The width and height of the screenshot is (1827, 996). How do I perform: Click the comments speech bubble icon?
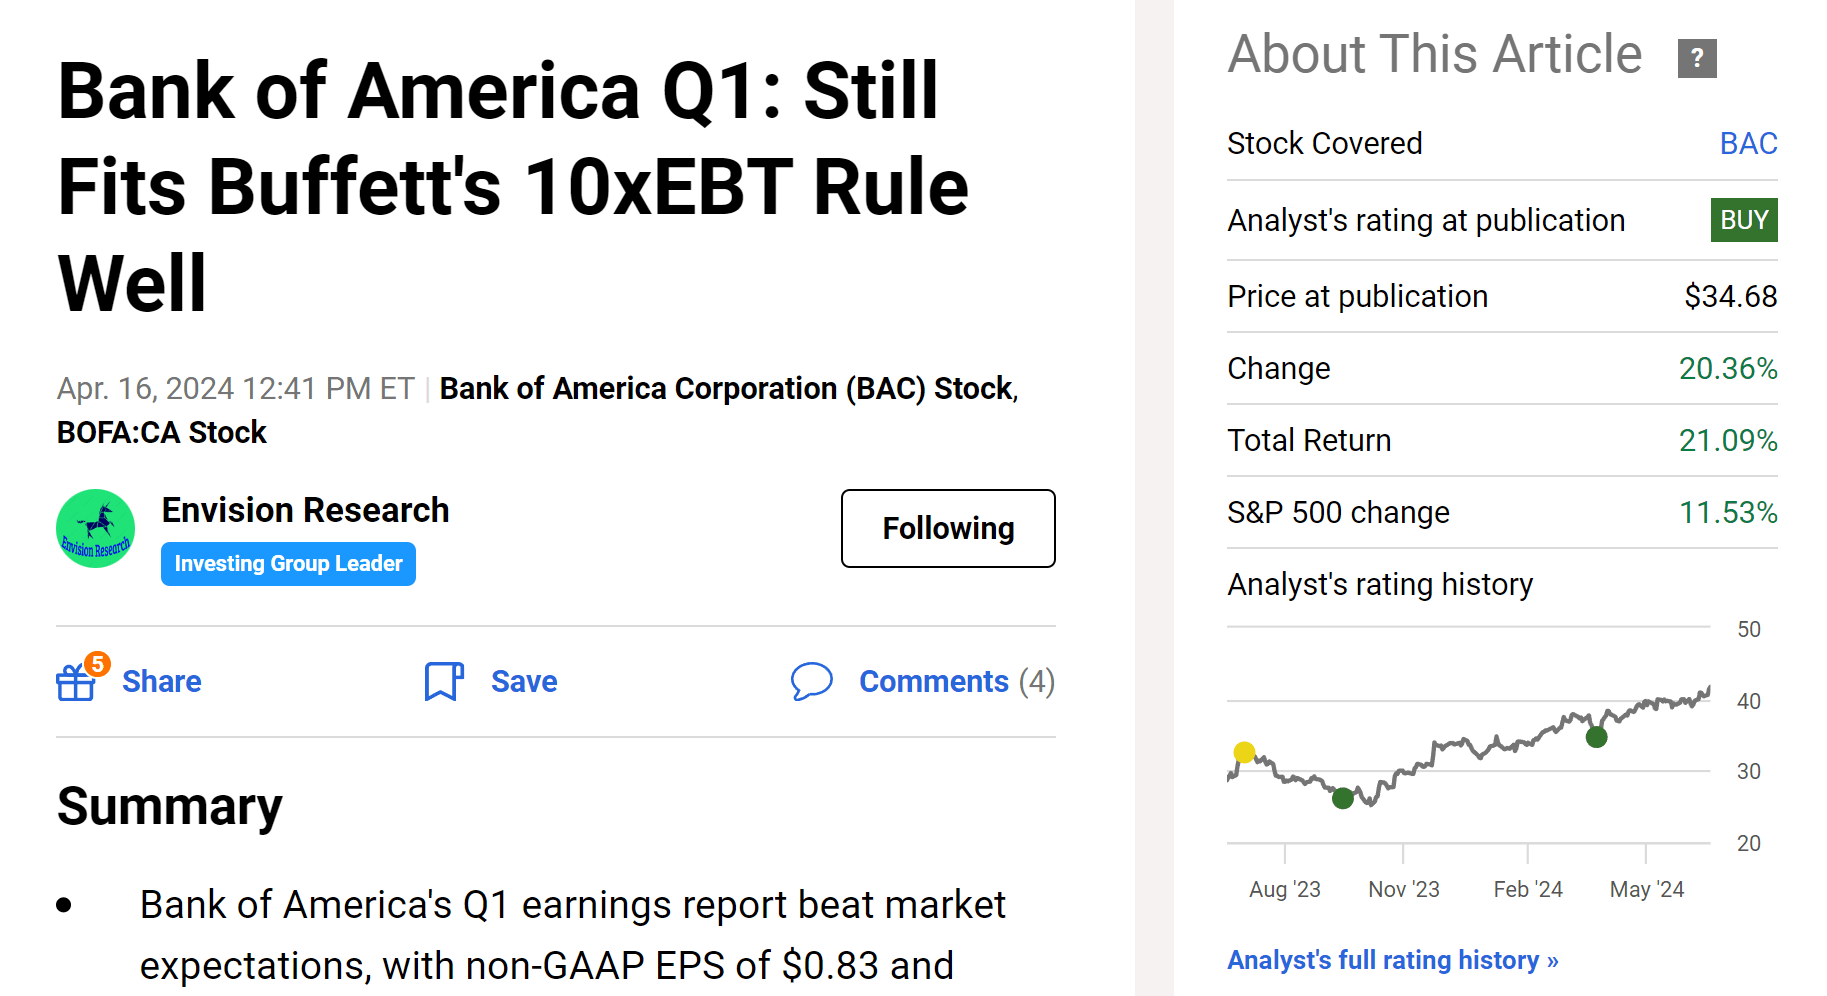click(811, 681)
